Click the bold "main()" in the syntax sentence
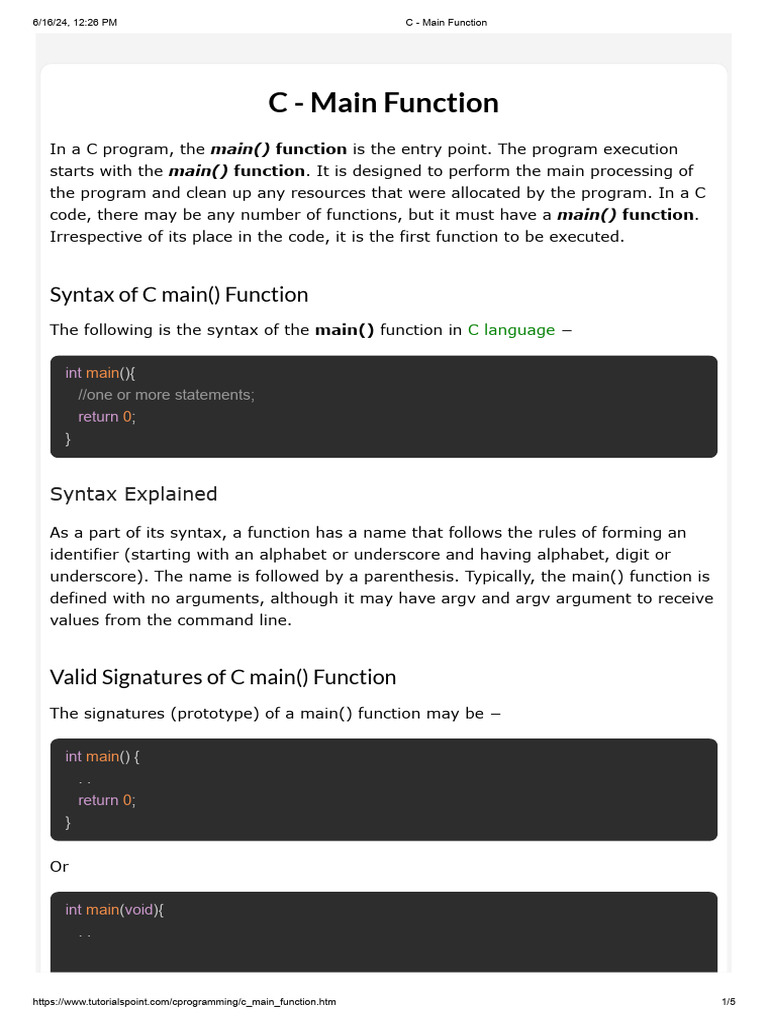Viewport: 768px width, 1024px height. pyautogui.click(x=345, y=330)
